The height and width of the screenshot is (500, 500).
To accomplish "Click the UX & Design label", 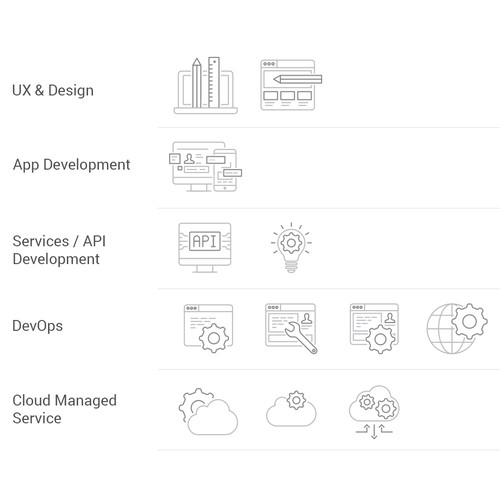I will [x=53, y=91].
